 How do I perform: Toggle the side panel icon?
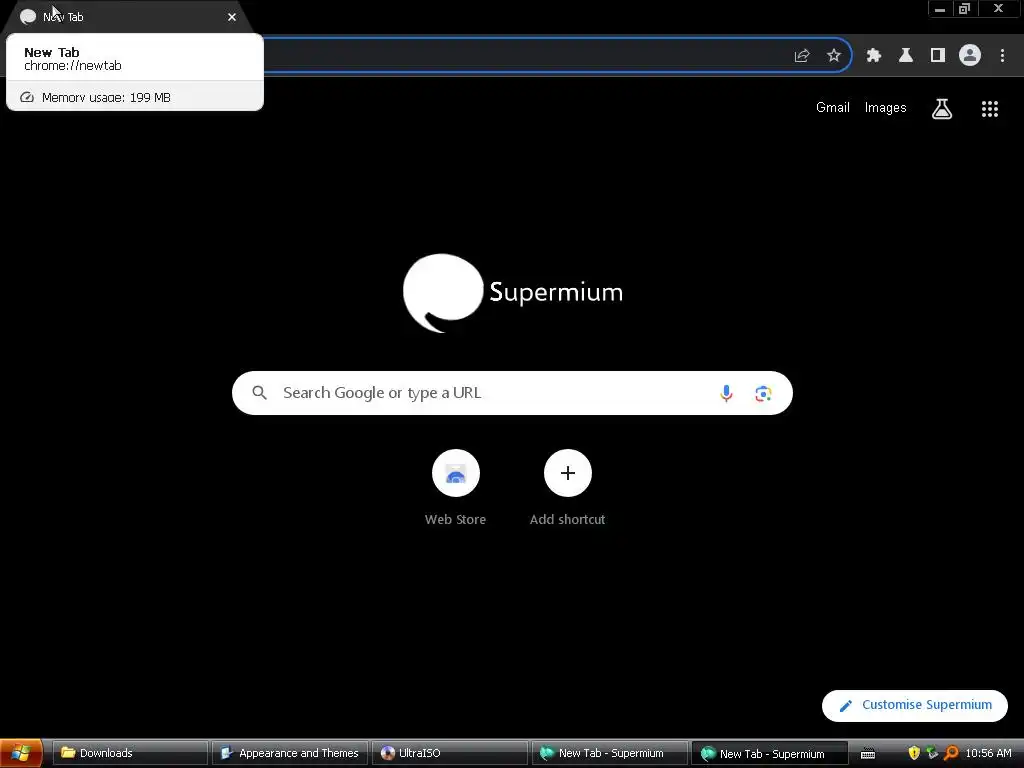pyautogui.click(x=938, y=56)
